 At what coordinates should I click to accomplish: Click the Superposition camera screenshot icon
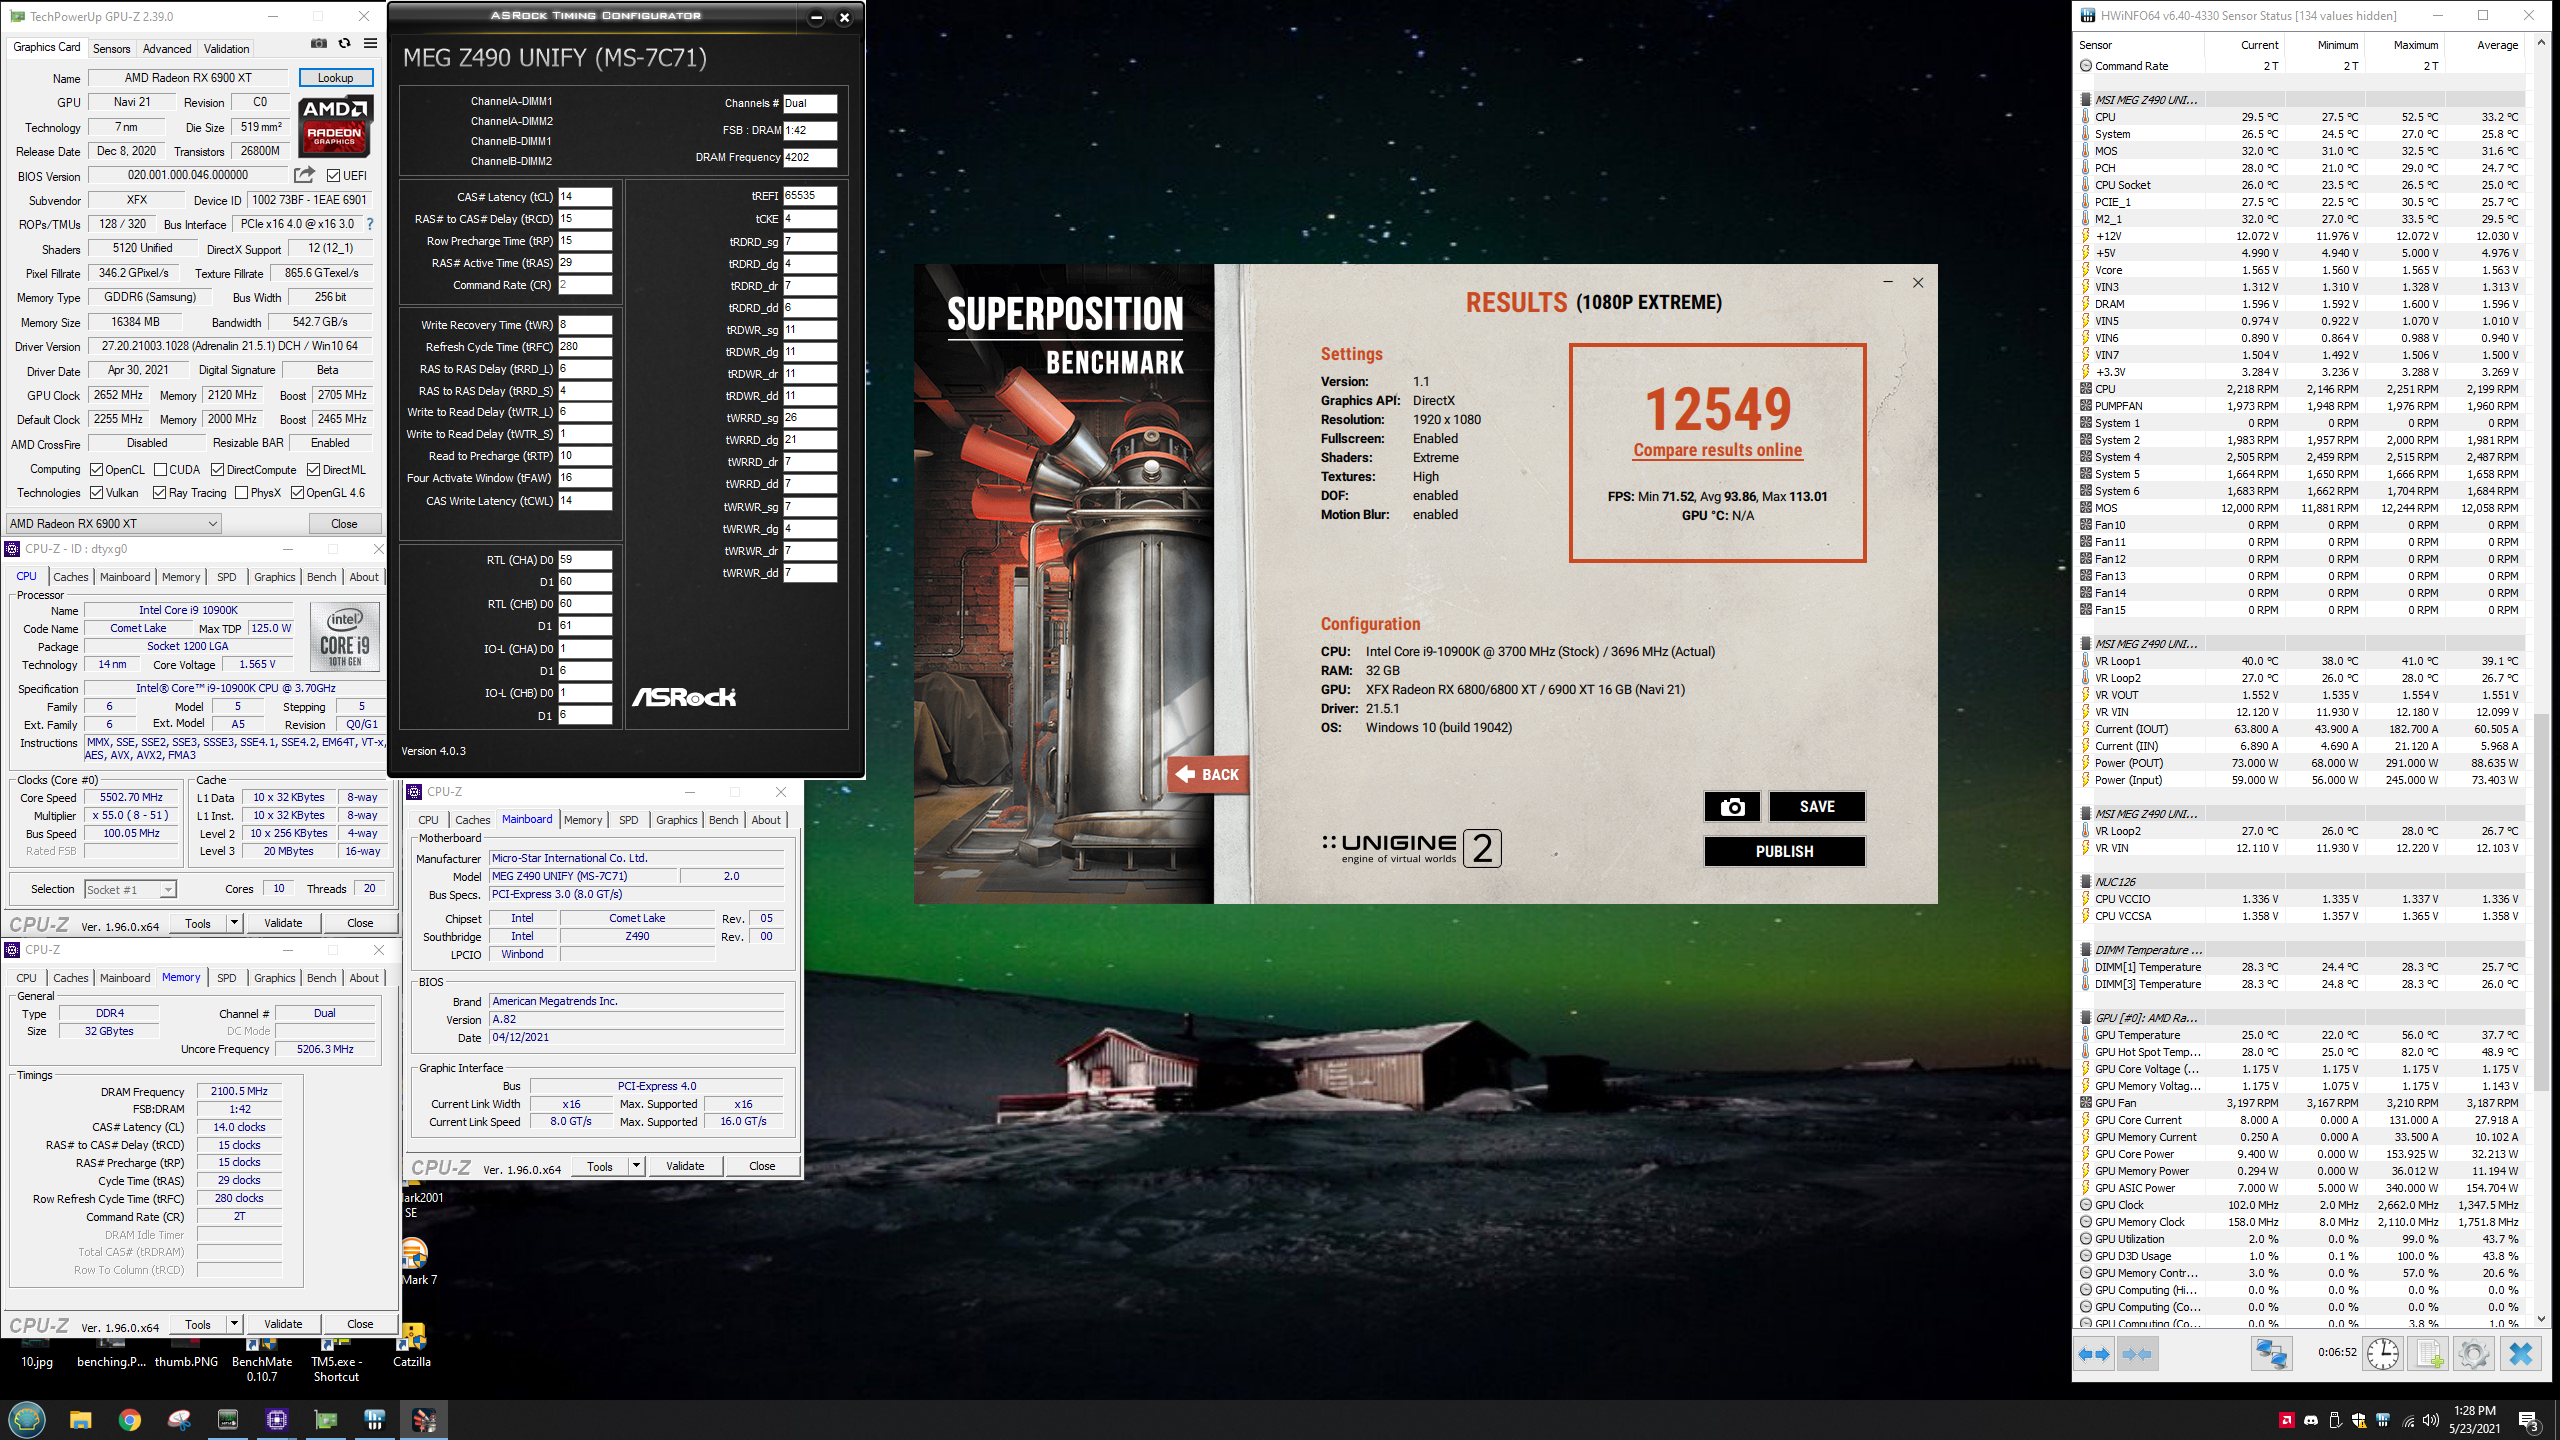[x=1732, y=807]
